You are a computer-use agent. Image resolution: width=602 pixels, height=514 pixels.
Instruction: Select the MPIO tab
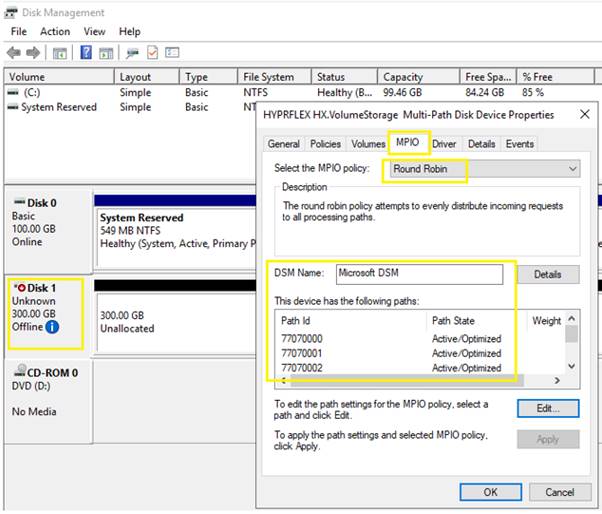(x=408, y=142)
